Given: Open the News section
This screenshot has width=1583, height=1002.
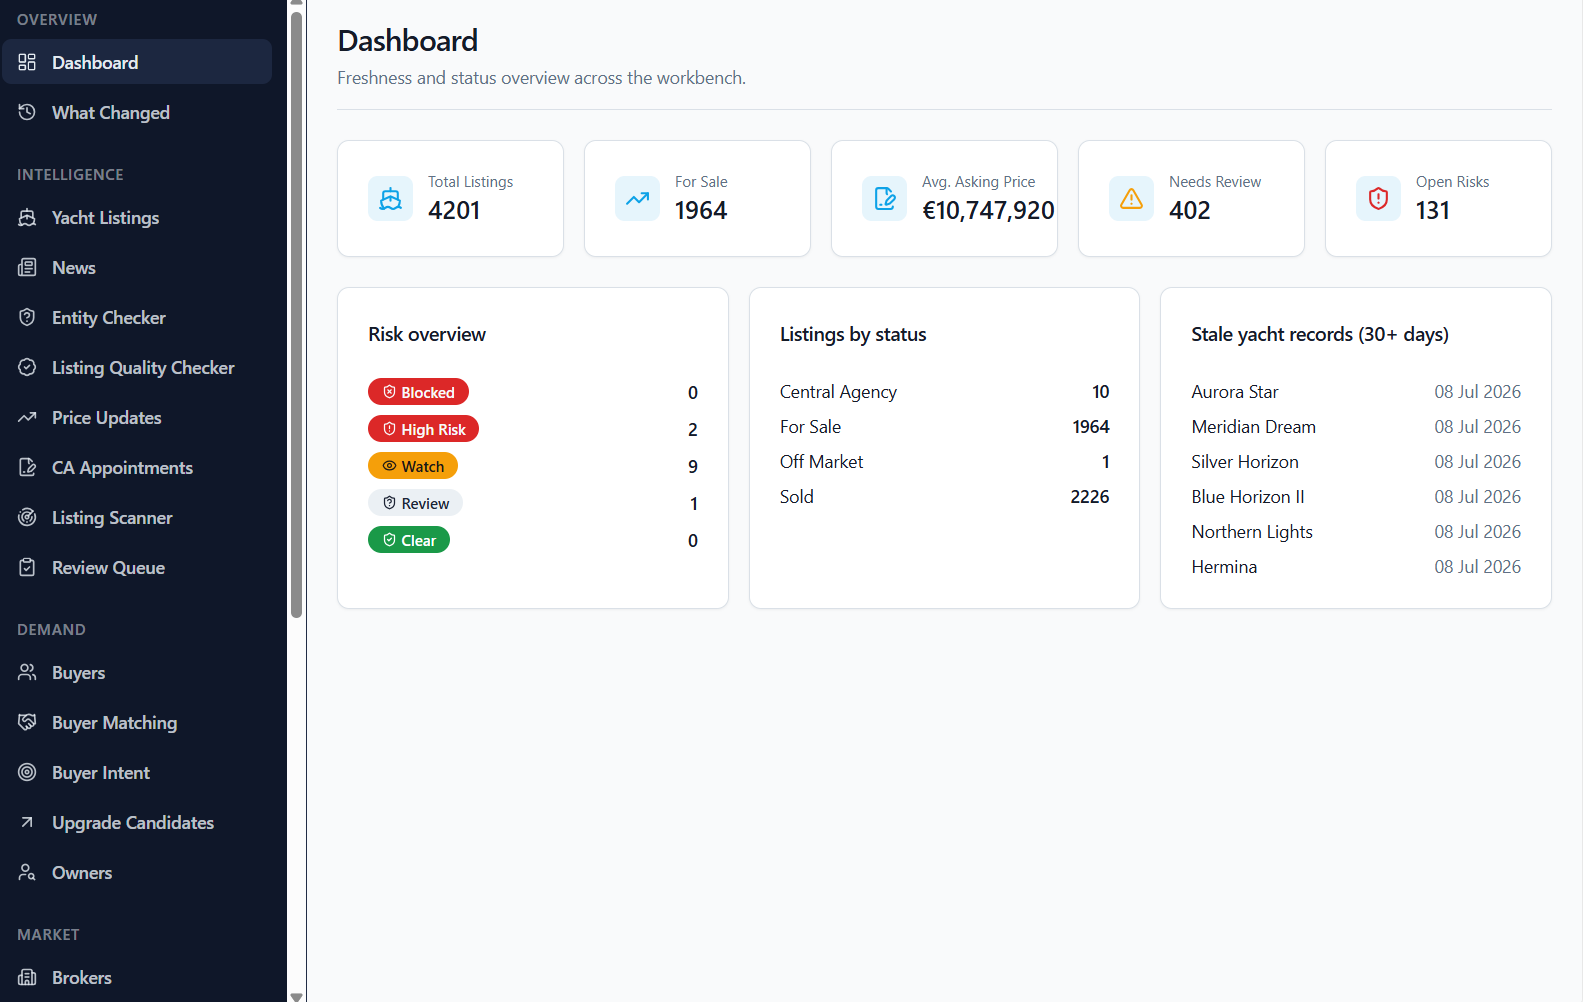Looking at the screenshot, I should point(137,267).
